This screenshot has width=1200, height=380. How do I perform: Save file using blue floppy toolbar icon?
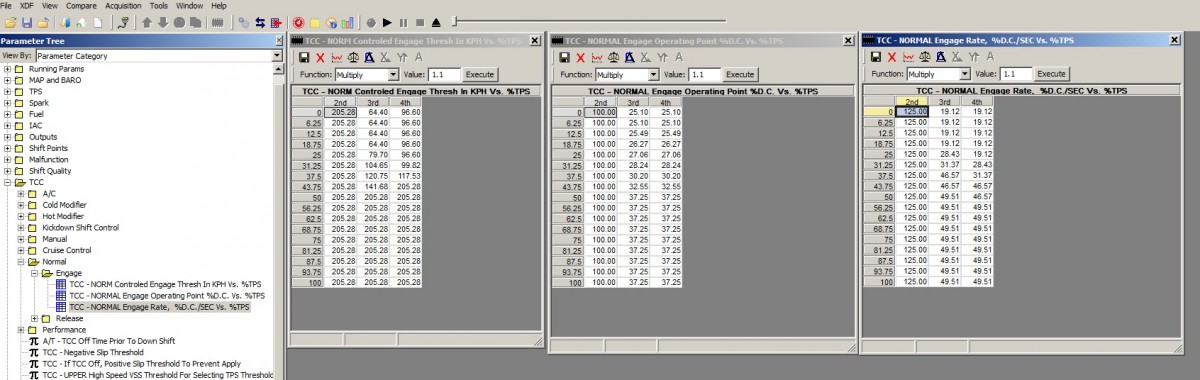point(27,22)
